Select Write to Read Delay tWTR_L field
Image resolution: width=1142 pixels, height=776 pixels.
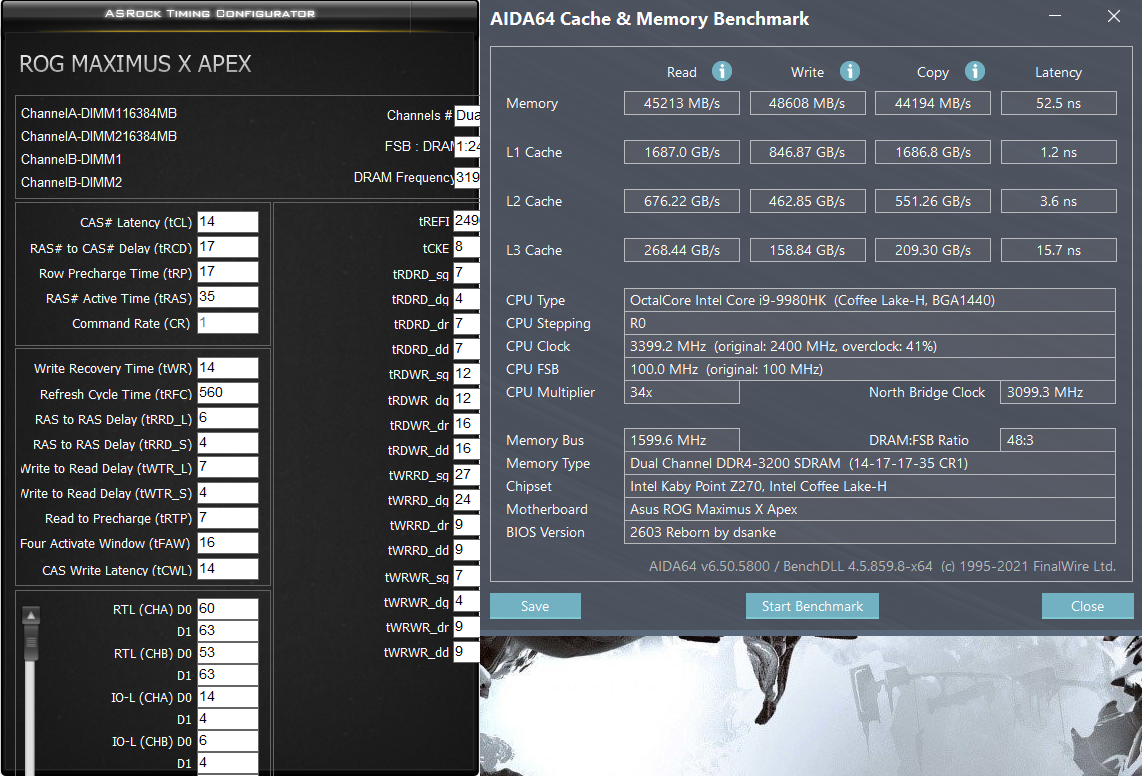click(x=228, y=467)
